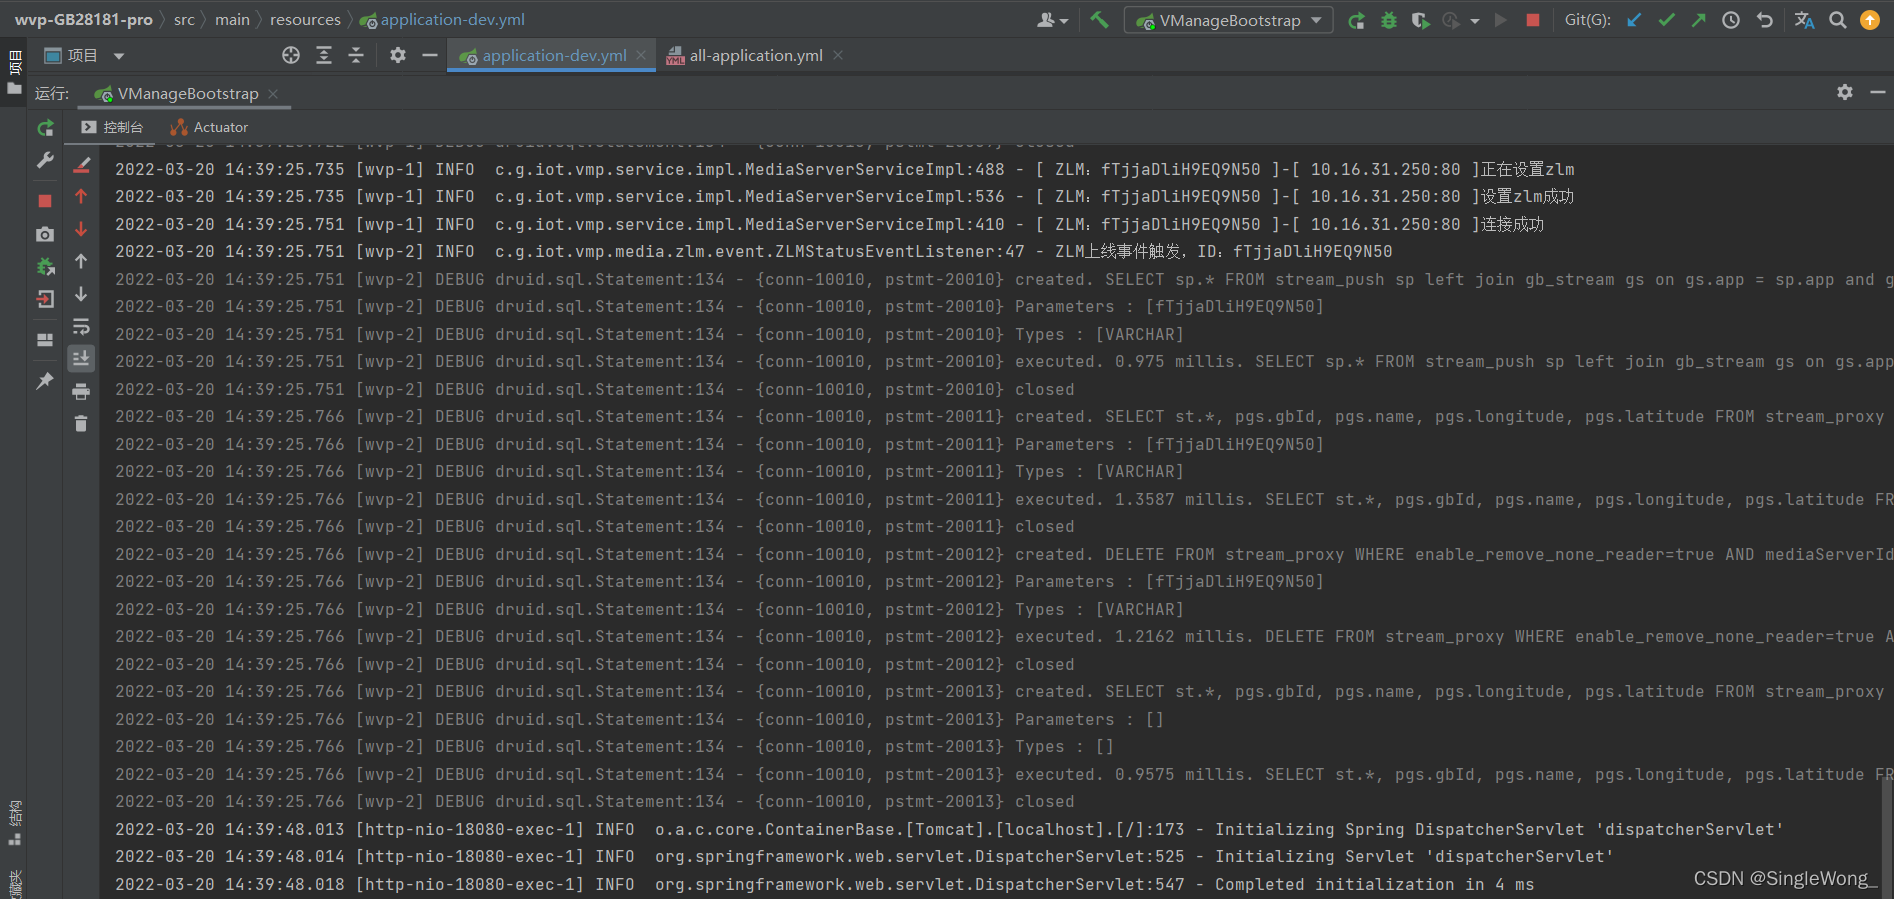Click the main breadcrumb

[x=232, y=20]
